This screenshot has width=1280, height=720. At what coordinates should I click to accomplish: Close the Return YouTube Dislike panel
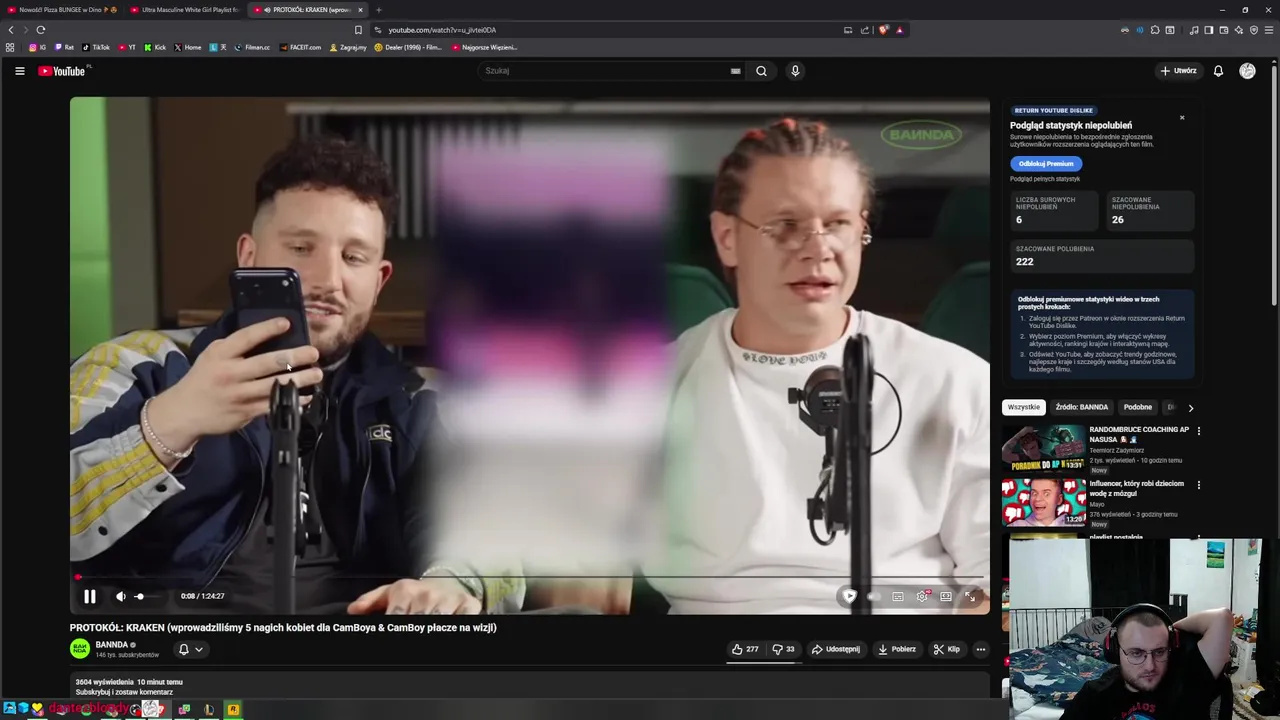coord(1182,118)
